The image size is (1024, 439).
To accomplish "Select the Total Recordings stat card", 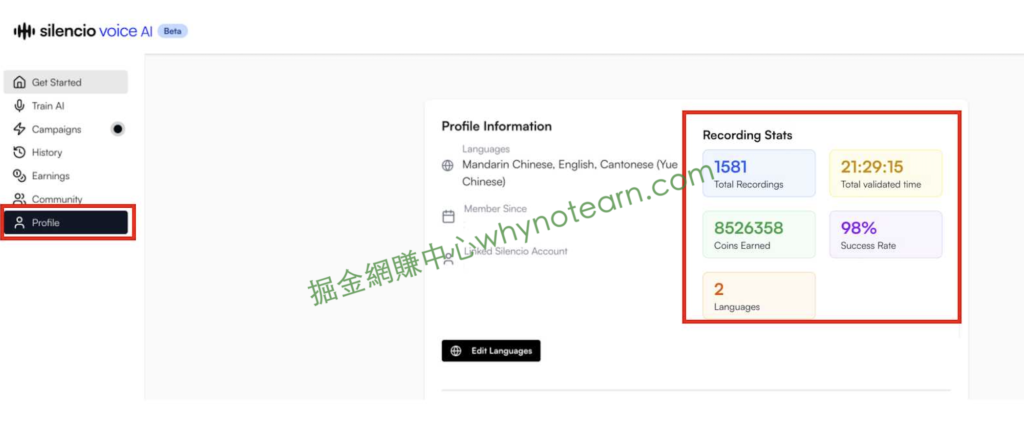I will tap(759, 173).
